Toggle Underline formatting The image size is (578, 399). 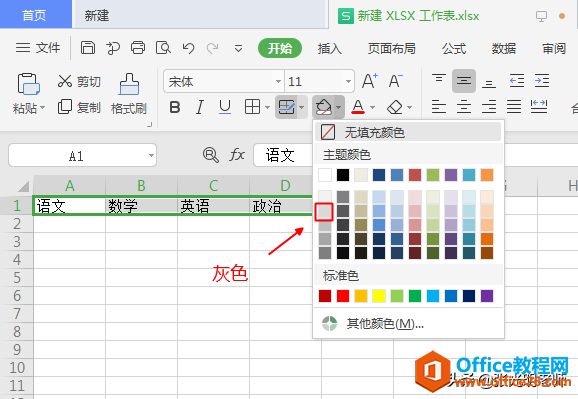[225, 107]
